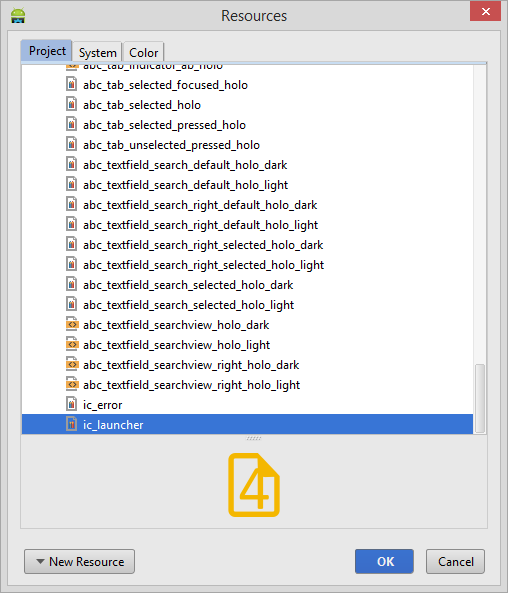
Task: Click the splitter handle above the preview
Action: 254,438
